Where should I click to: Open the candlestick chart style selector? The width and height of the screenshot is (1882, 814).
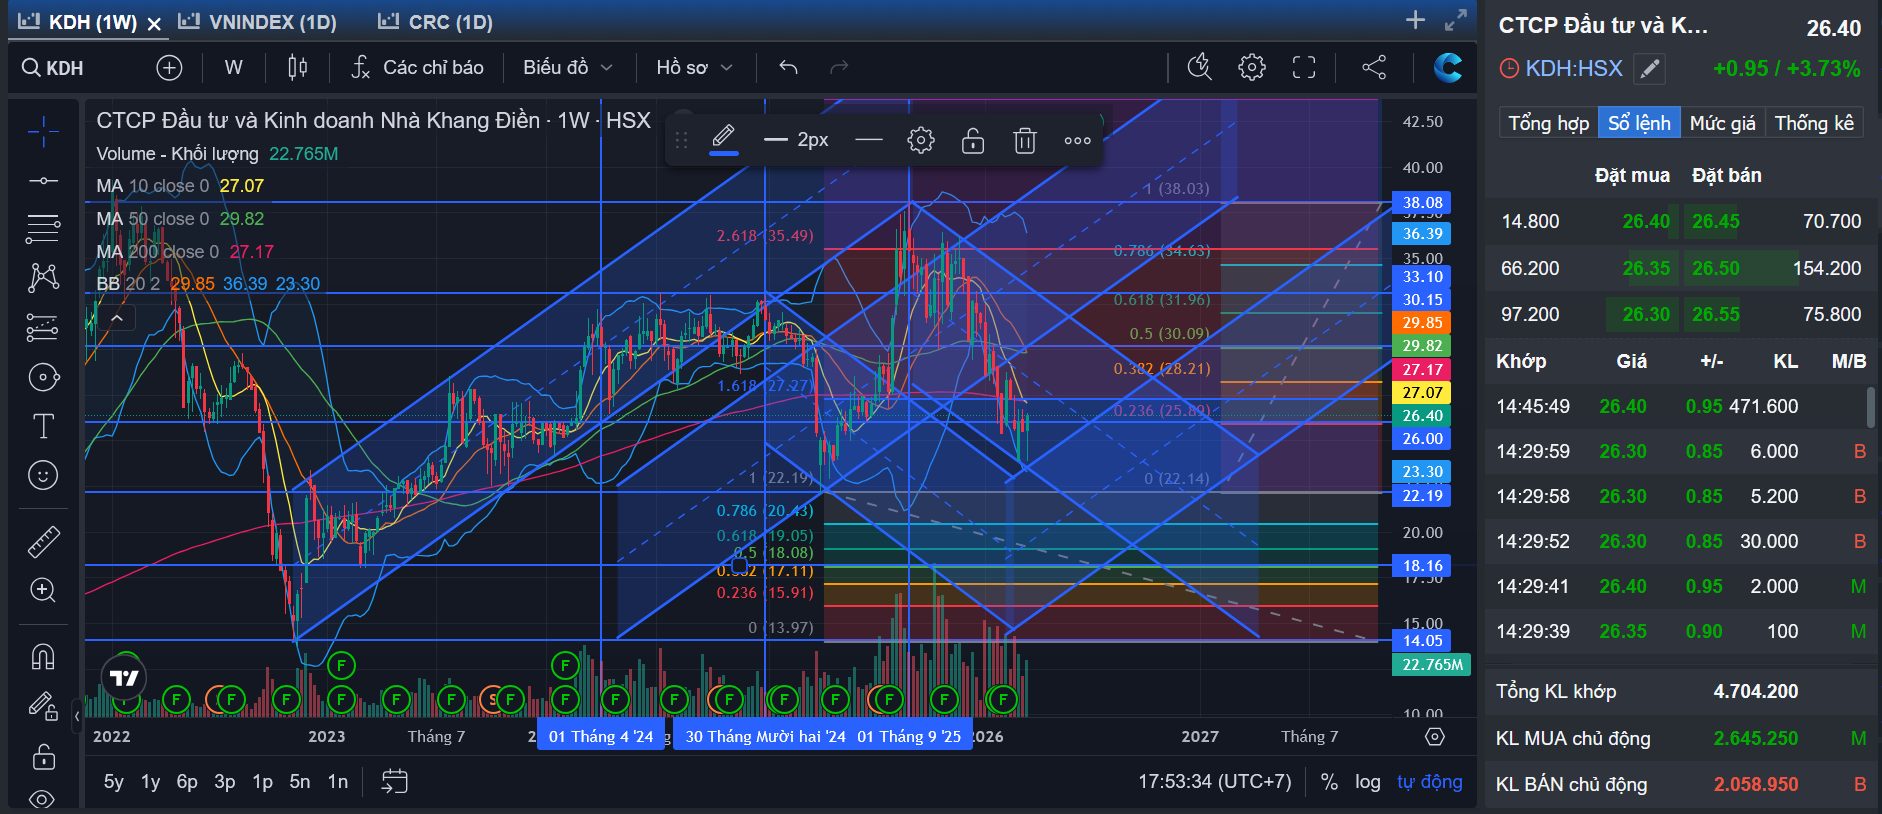[297, 67]
